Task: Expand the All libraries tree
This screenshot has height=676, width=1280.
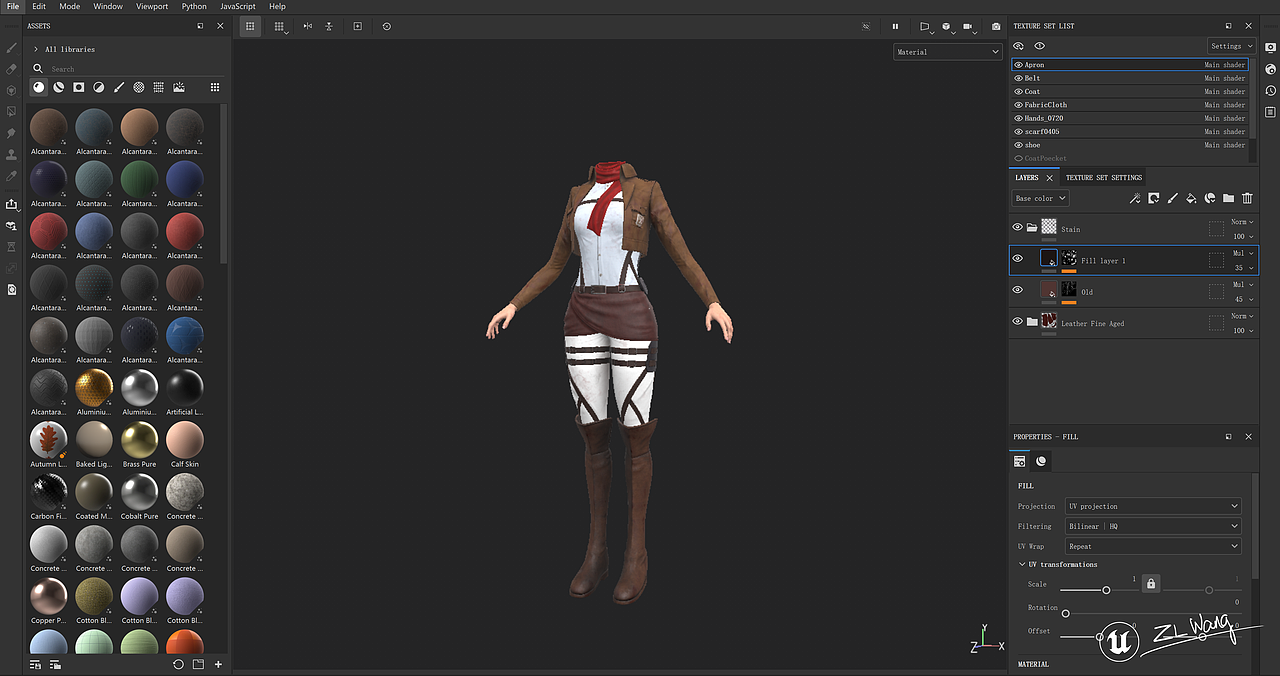Action: 36,49
